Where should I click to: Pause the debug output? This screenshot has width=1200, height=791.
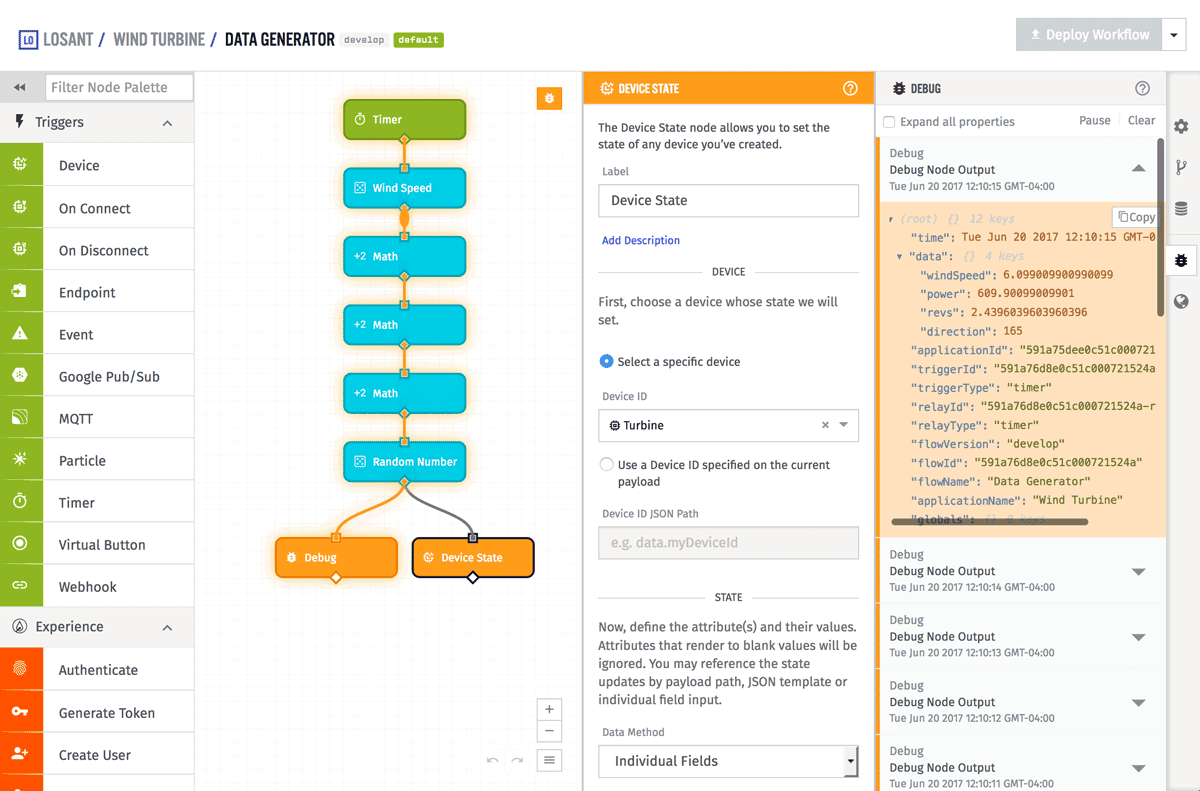click(x=1095, y=120)
